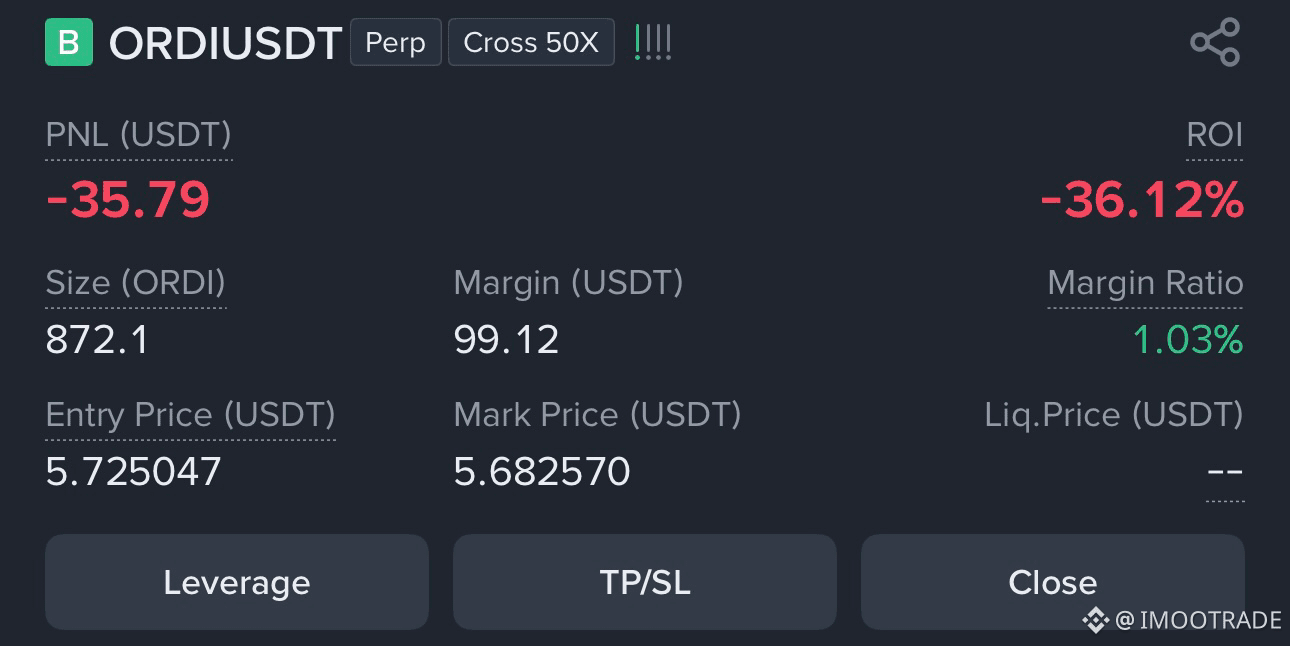Open the TP/SL settings button

(x=645, y=582)
